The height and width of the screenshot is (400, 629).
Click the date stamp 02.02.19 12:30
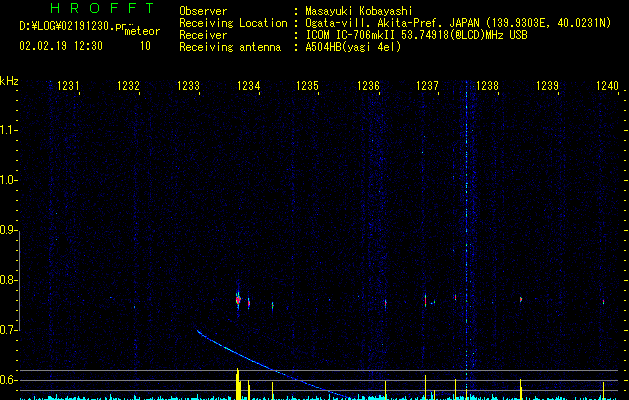61,46
